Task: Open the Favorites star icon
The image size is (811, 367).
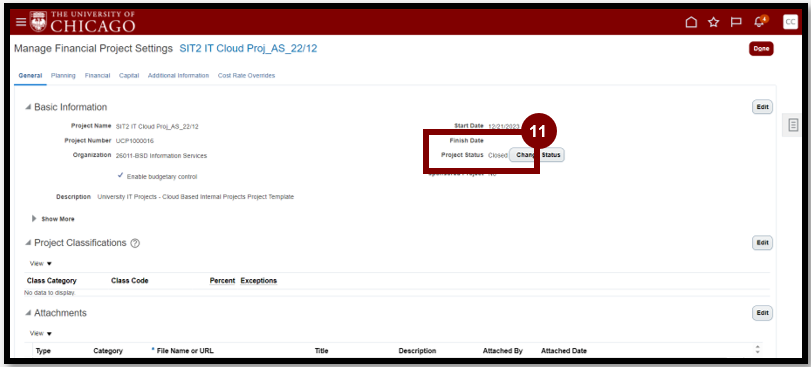Action: pos(714,22)
